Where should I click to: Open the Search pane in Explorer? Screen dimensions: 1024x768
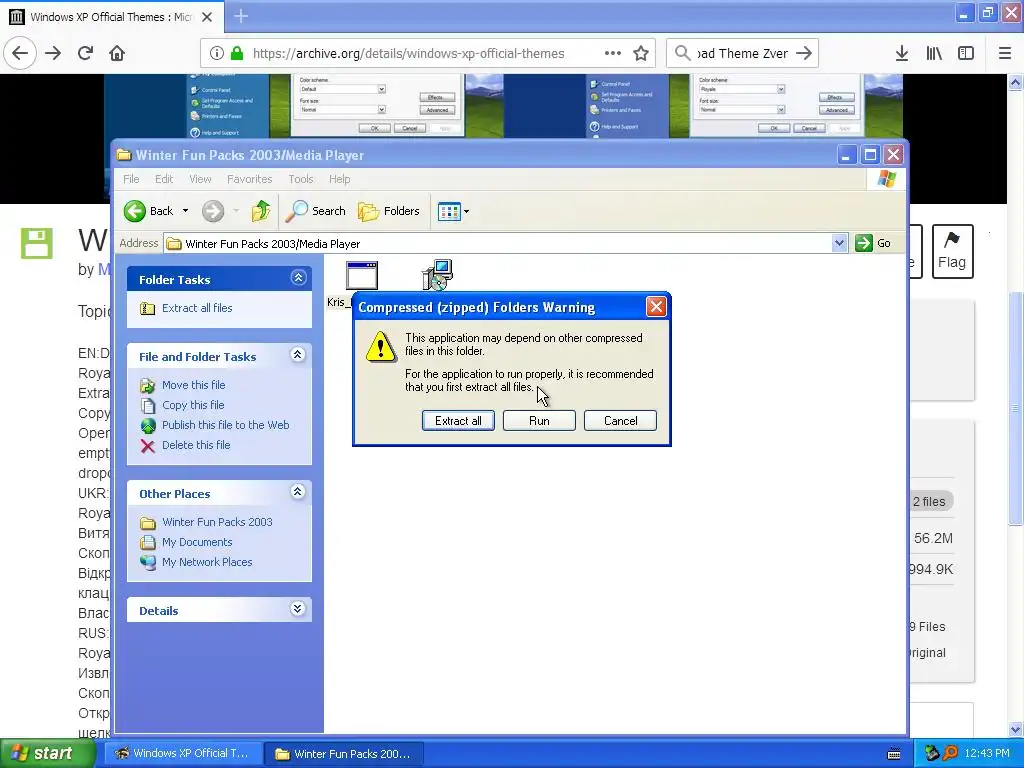[316, 211]
